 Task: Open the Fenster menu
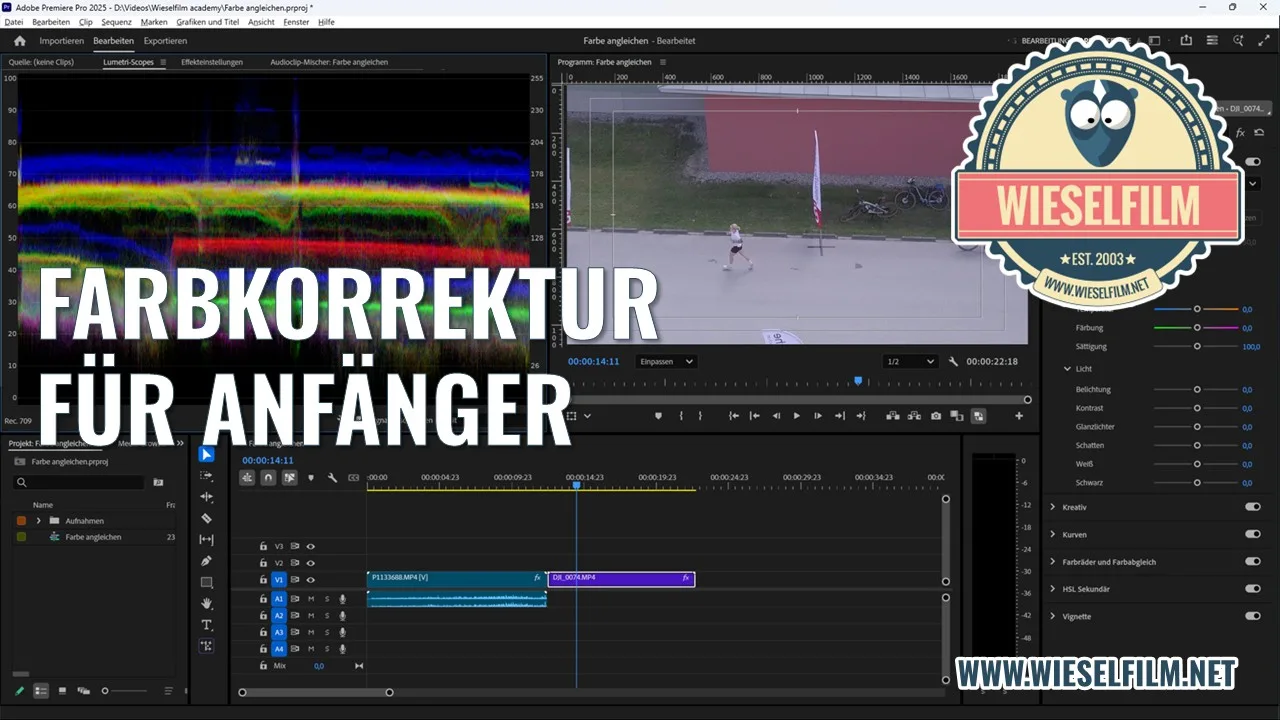(x=296, y=21)
